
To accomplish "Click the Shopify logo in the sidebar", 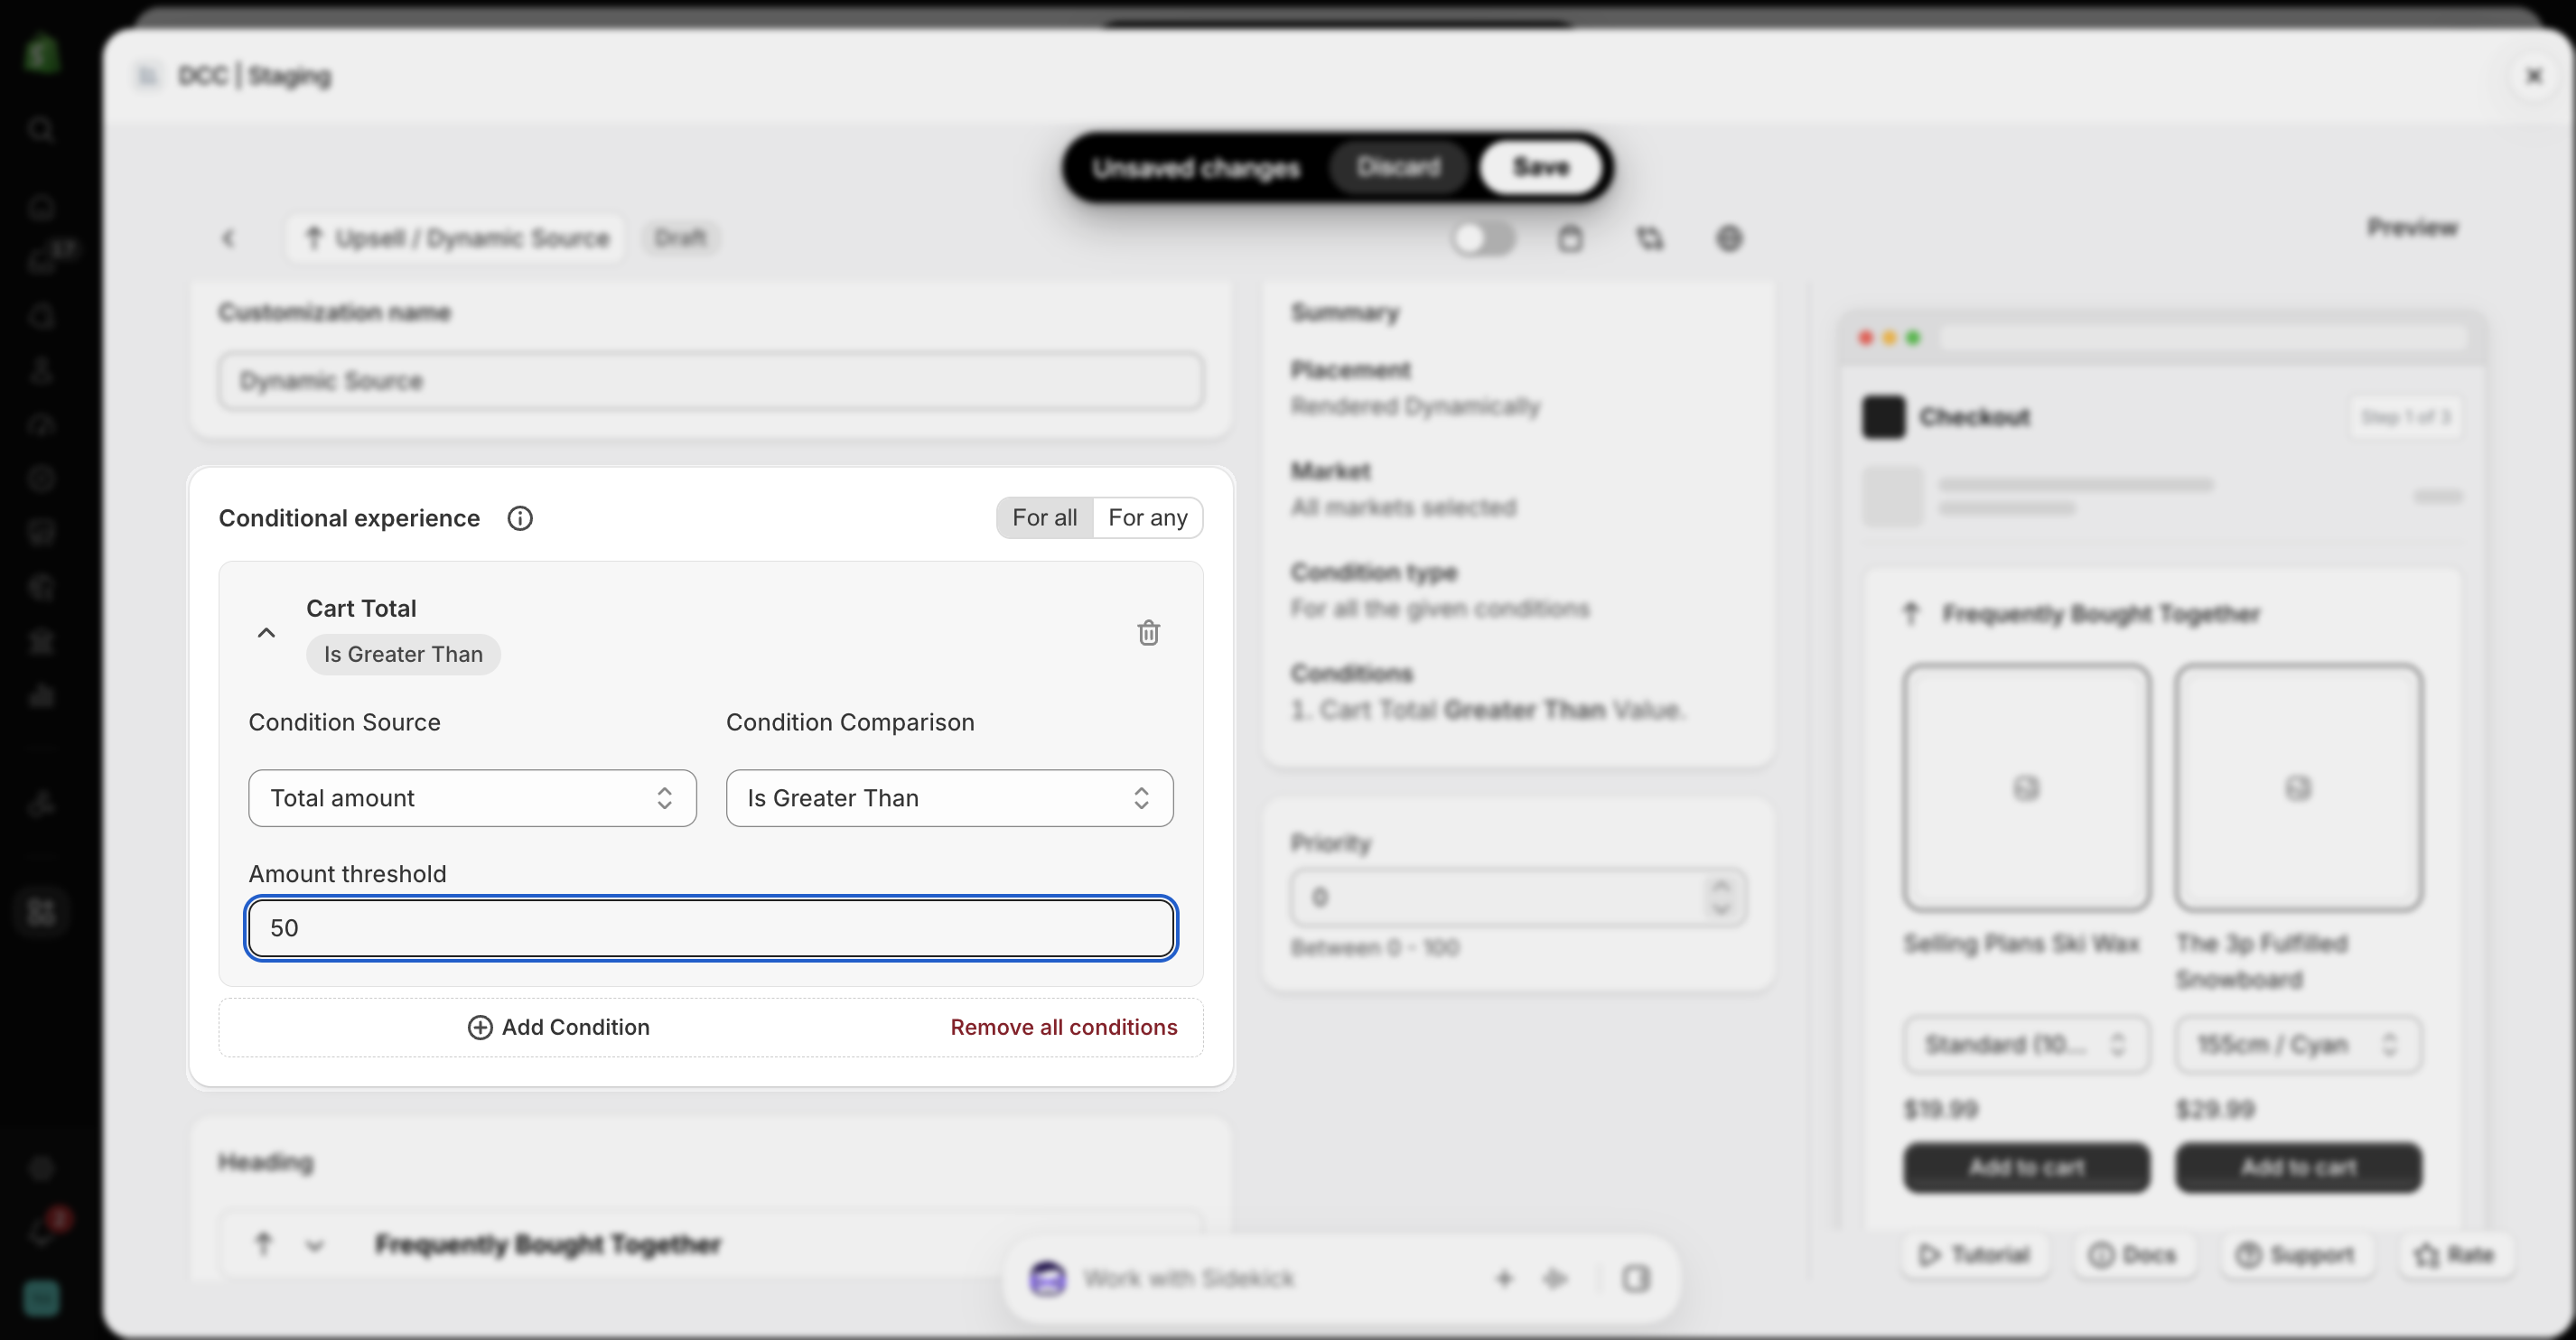I will (41, 53).
